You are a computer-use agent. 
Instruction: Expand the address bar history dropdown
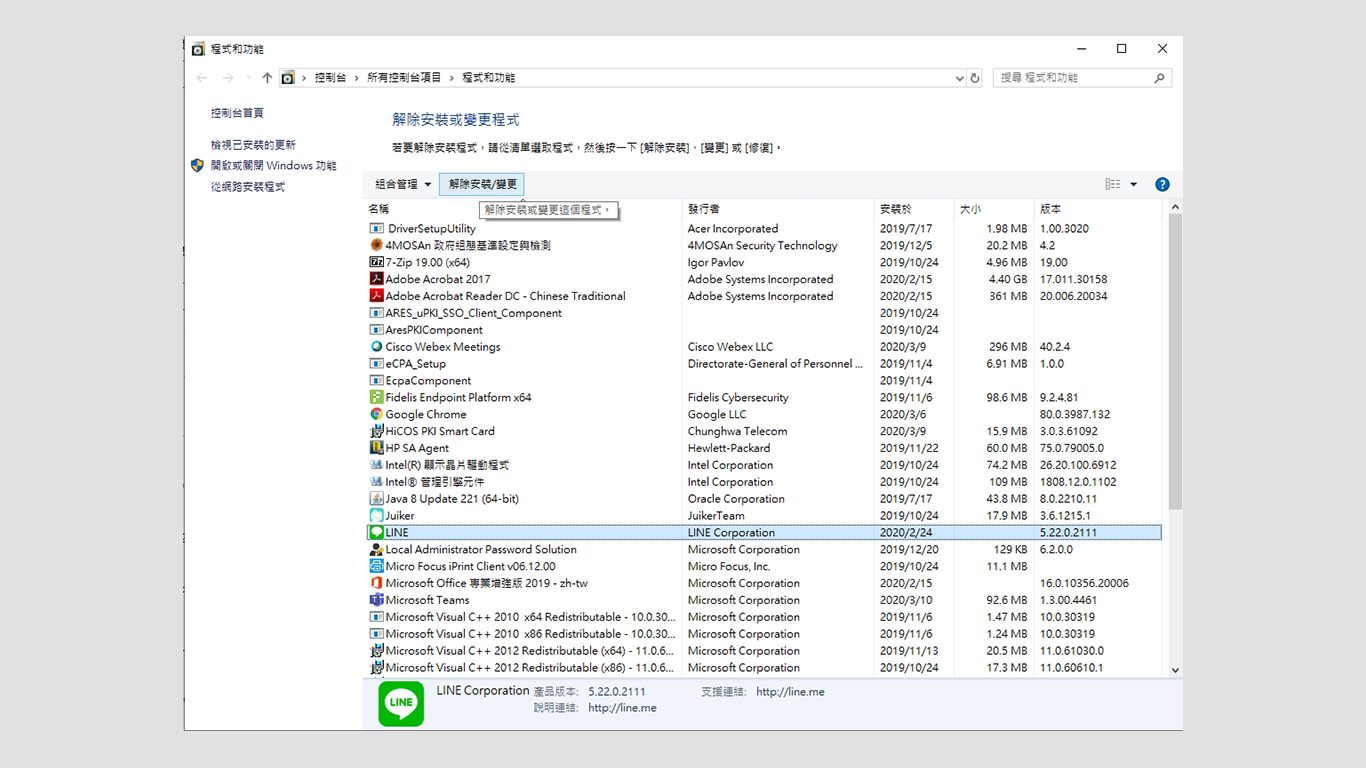coord(960,78)
